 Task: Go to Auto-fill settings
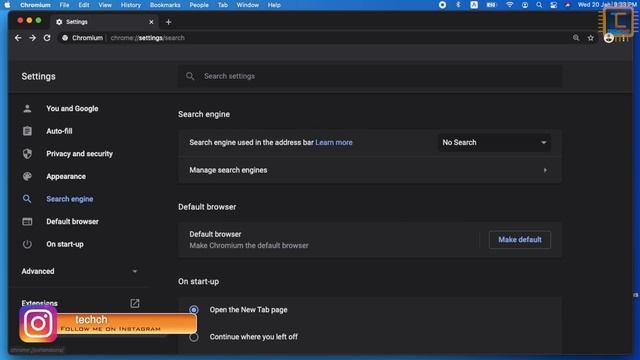click(x=59, y=131)
